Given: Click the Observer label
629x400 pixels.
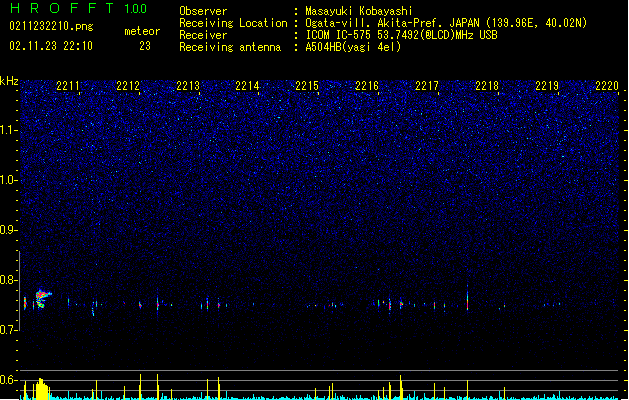Looking at the screenshot, I should tap(203, 11).
